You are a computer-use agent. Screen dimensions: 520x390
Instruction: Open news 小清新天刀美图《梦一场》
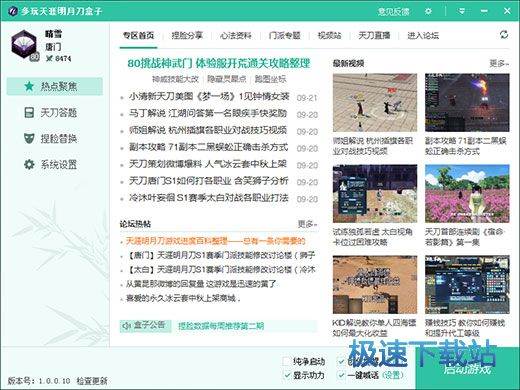tap(209, 97)
